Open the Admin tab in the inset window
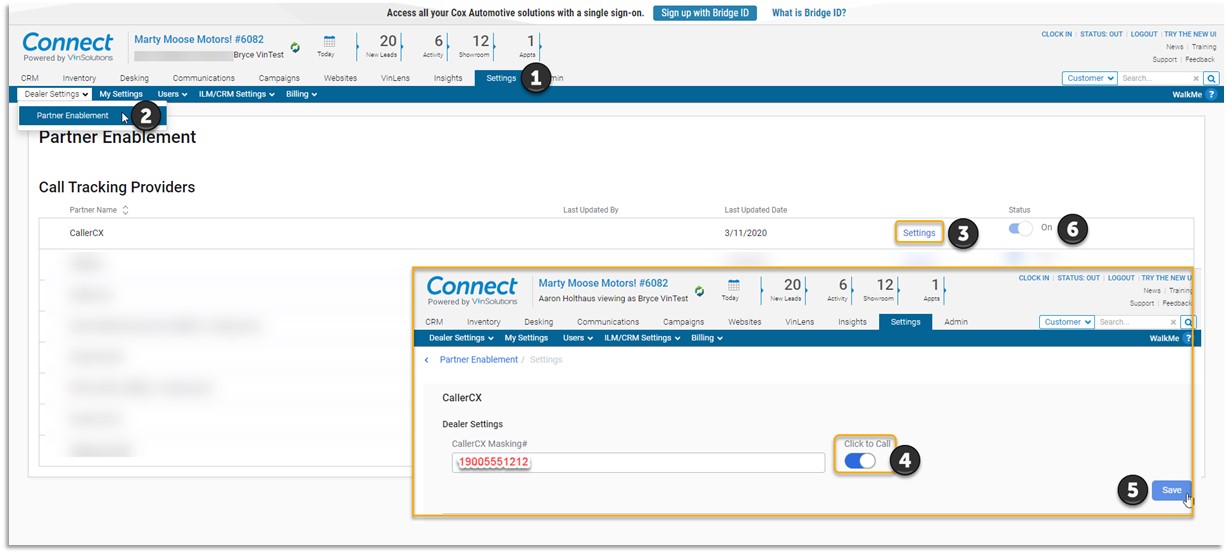 point(956,322)
